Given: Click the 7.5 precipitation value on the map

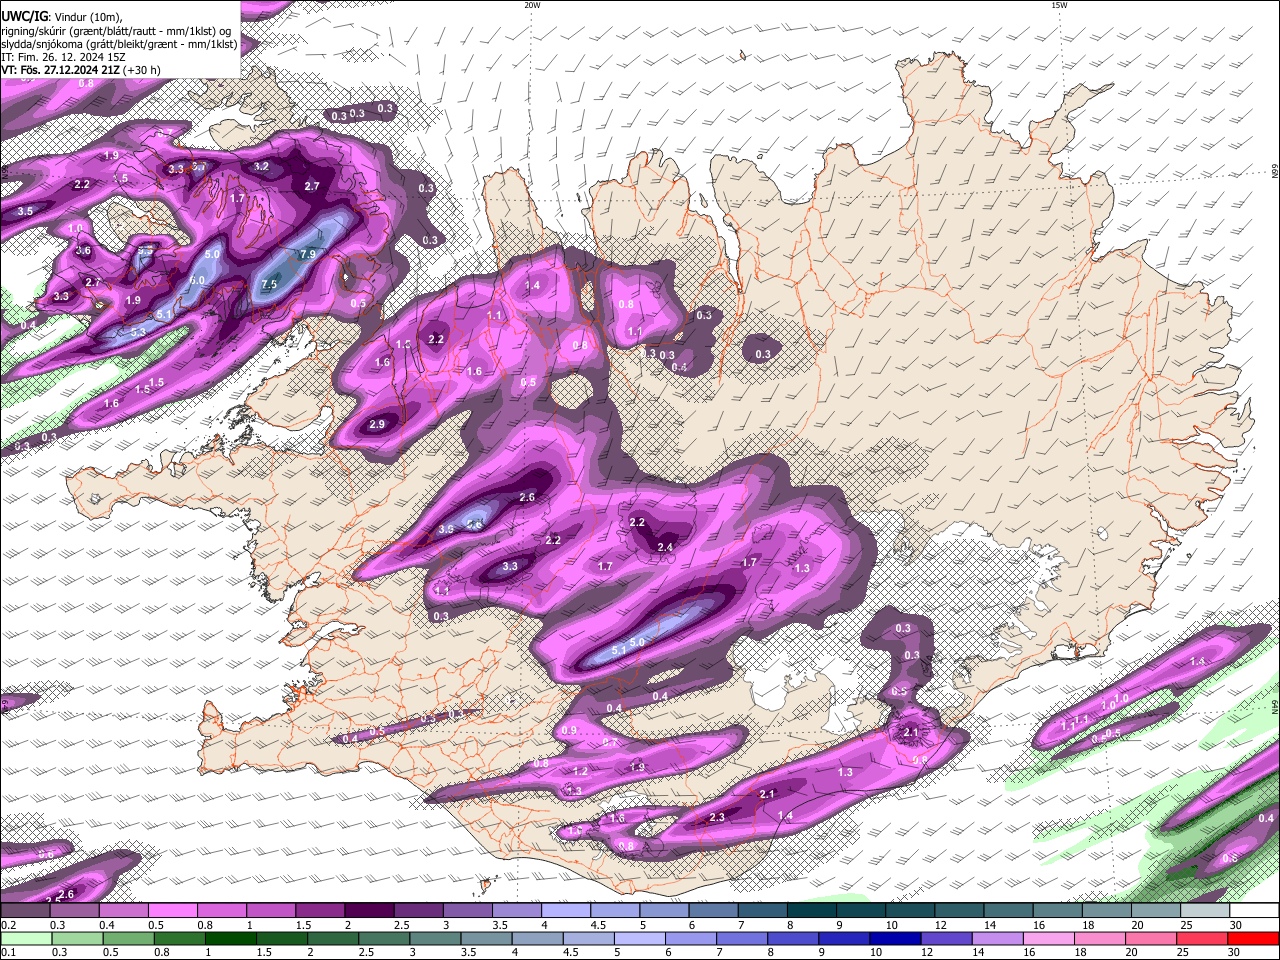Looking at the screenshot, I should click(x=269, y=284).
